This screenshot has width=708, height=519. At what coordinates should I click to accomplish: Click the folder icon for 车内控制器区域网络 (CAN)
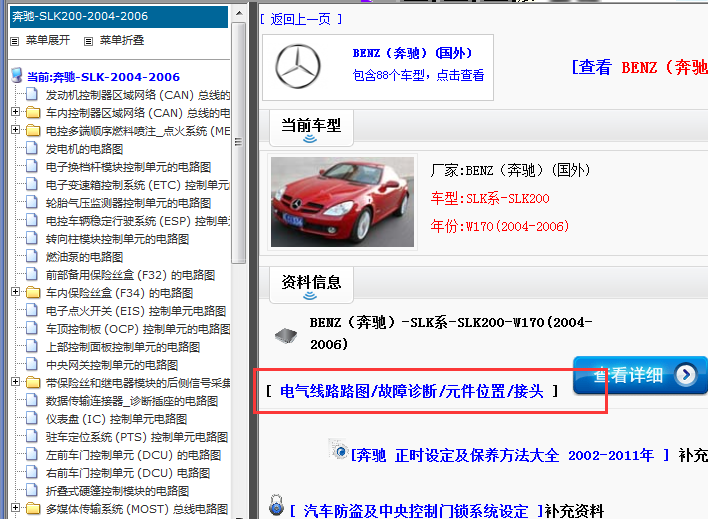[33, 112]
